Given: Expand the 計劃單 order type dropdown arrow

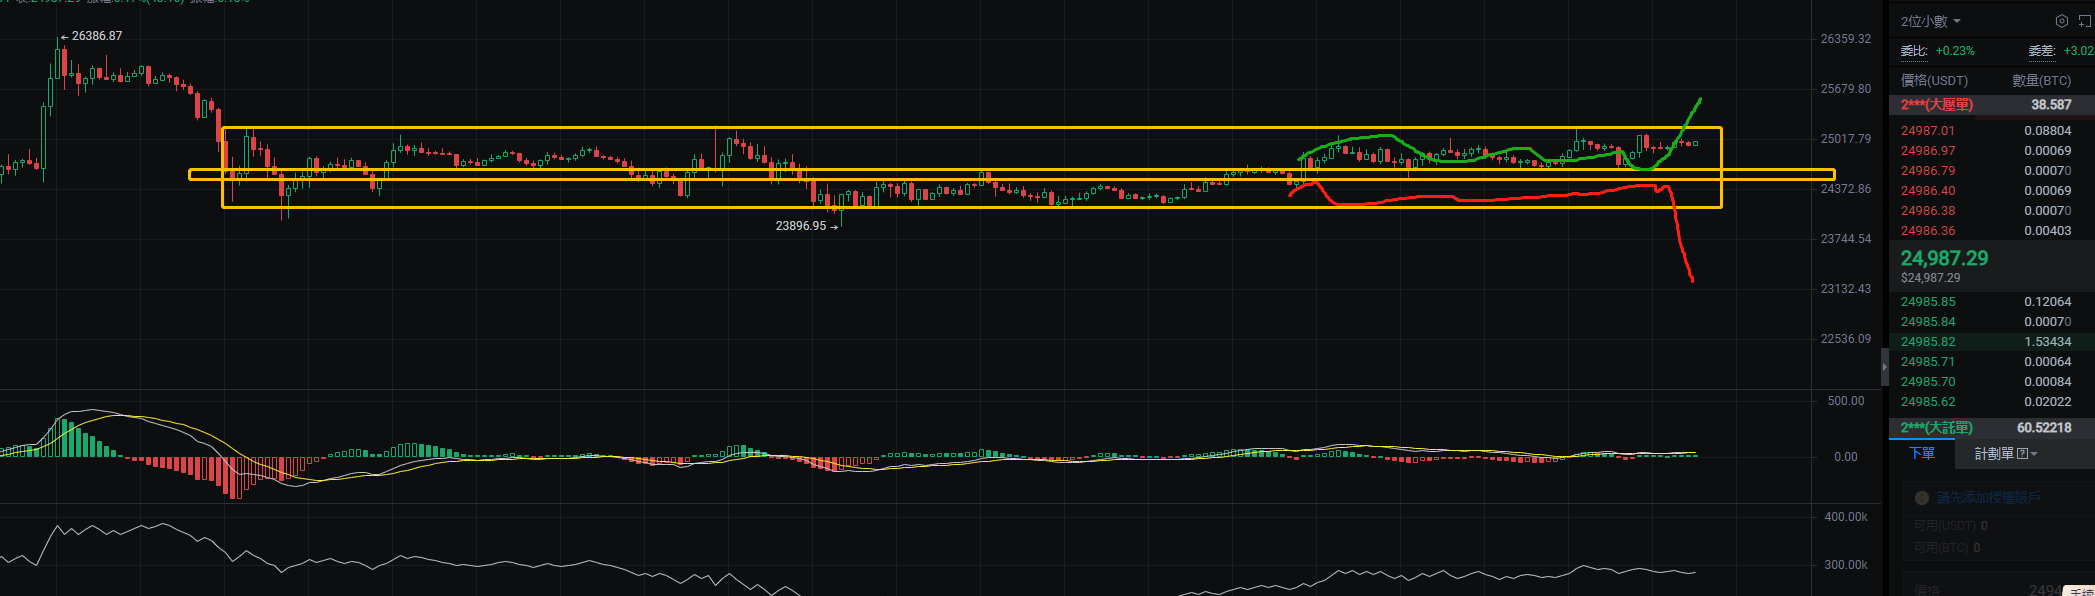Looking at the screenshot, I should (x=2034, y=454).
